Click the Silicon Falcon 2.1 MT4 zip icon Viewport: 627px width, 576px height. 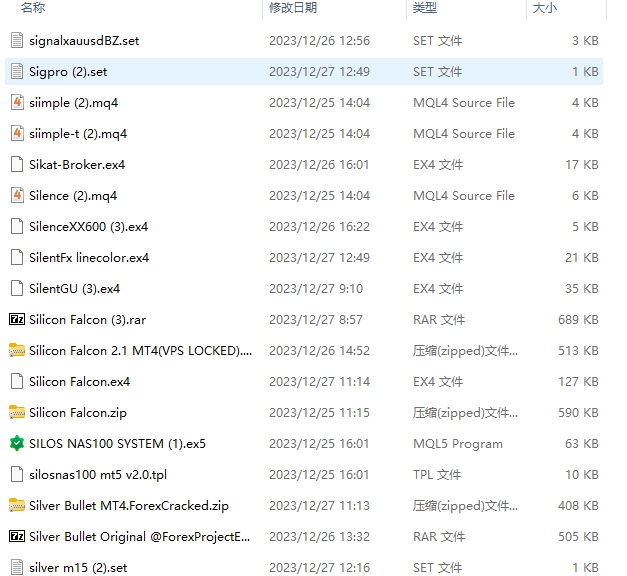16,351
